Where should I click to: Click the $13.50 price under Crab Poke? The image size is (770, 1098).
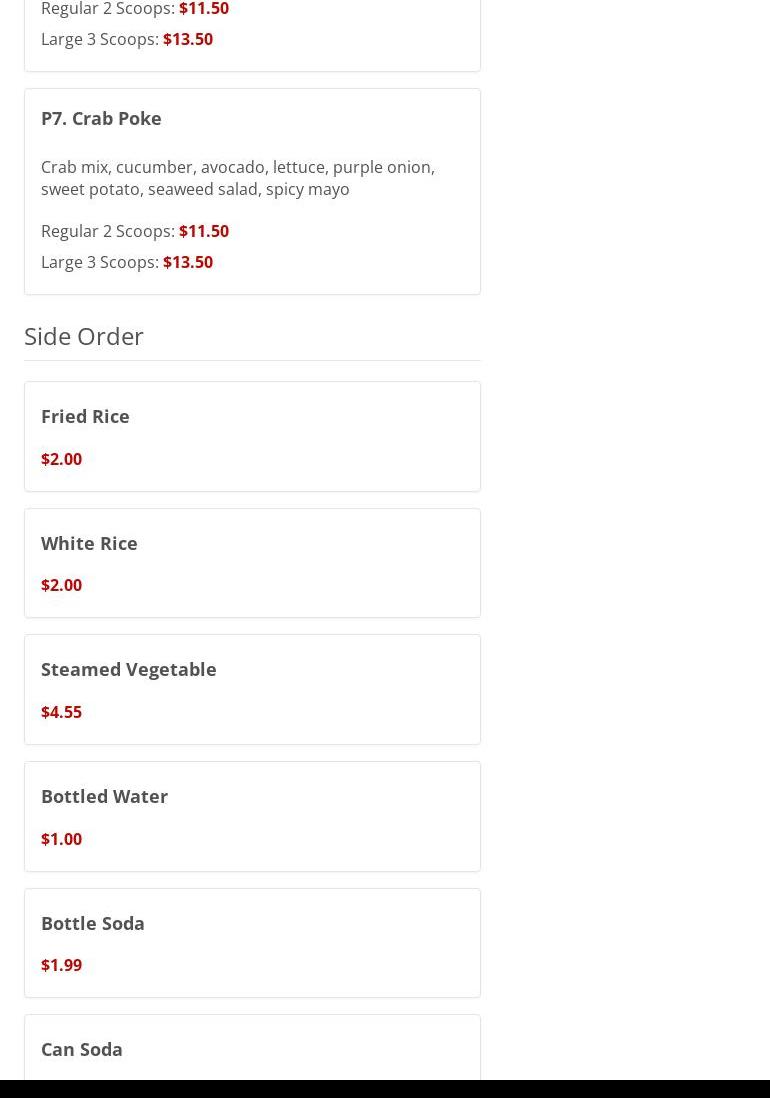[x=188, y=262]
